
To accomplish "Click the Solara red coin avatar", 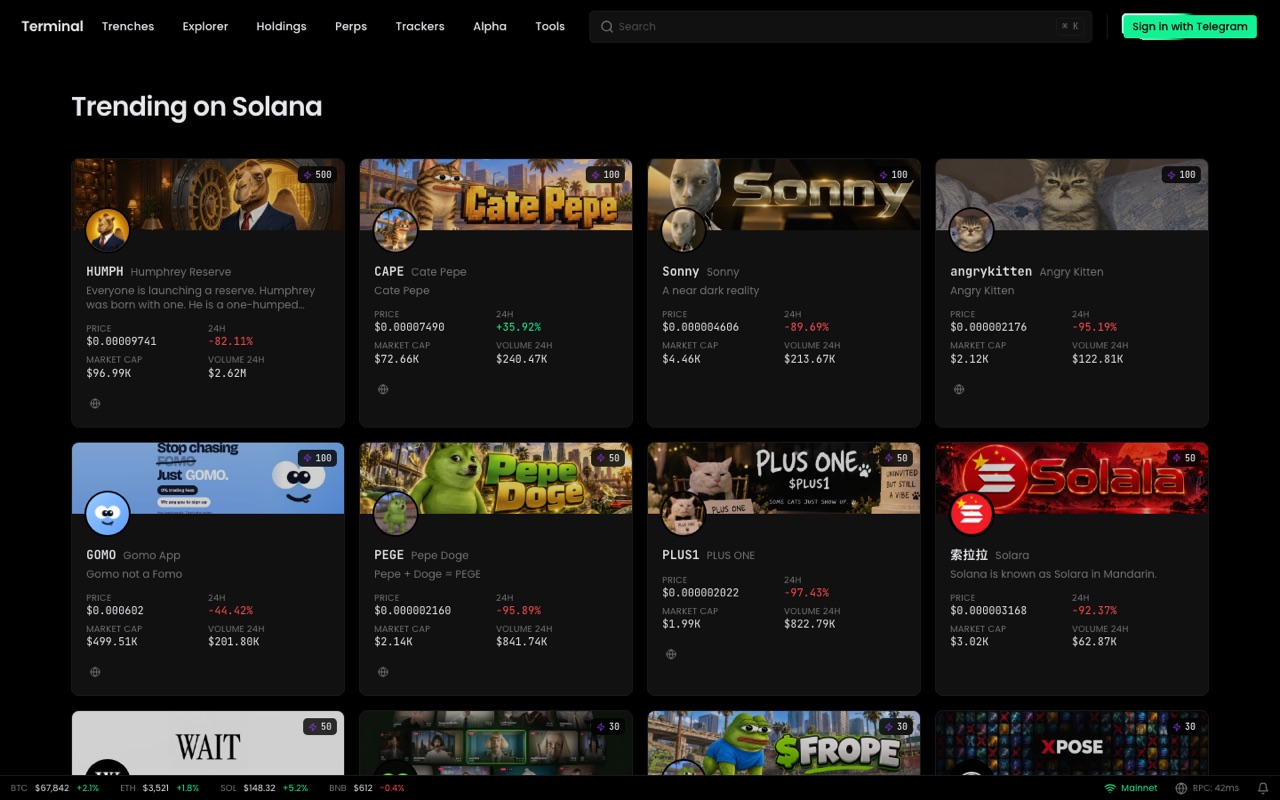I will pos(971,514).
